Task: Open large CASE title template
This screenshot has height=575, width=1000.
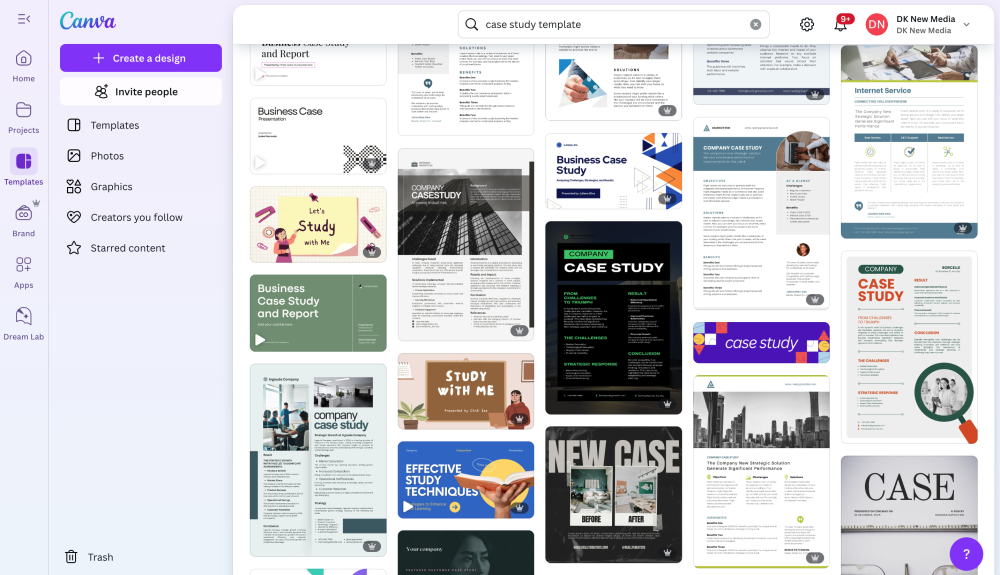Action: (909, 515)
